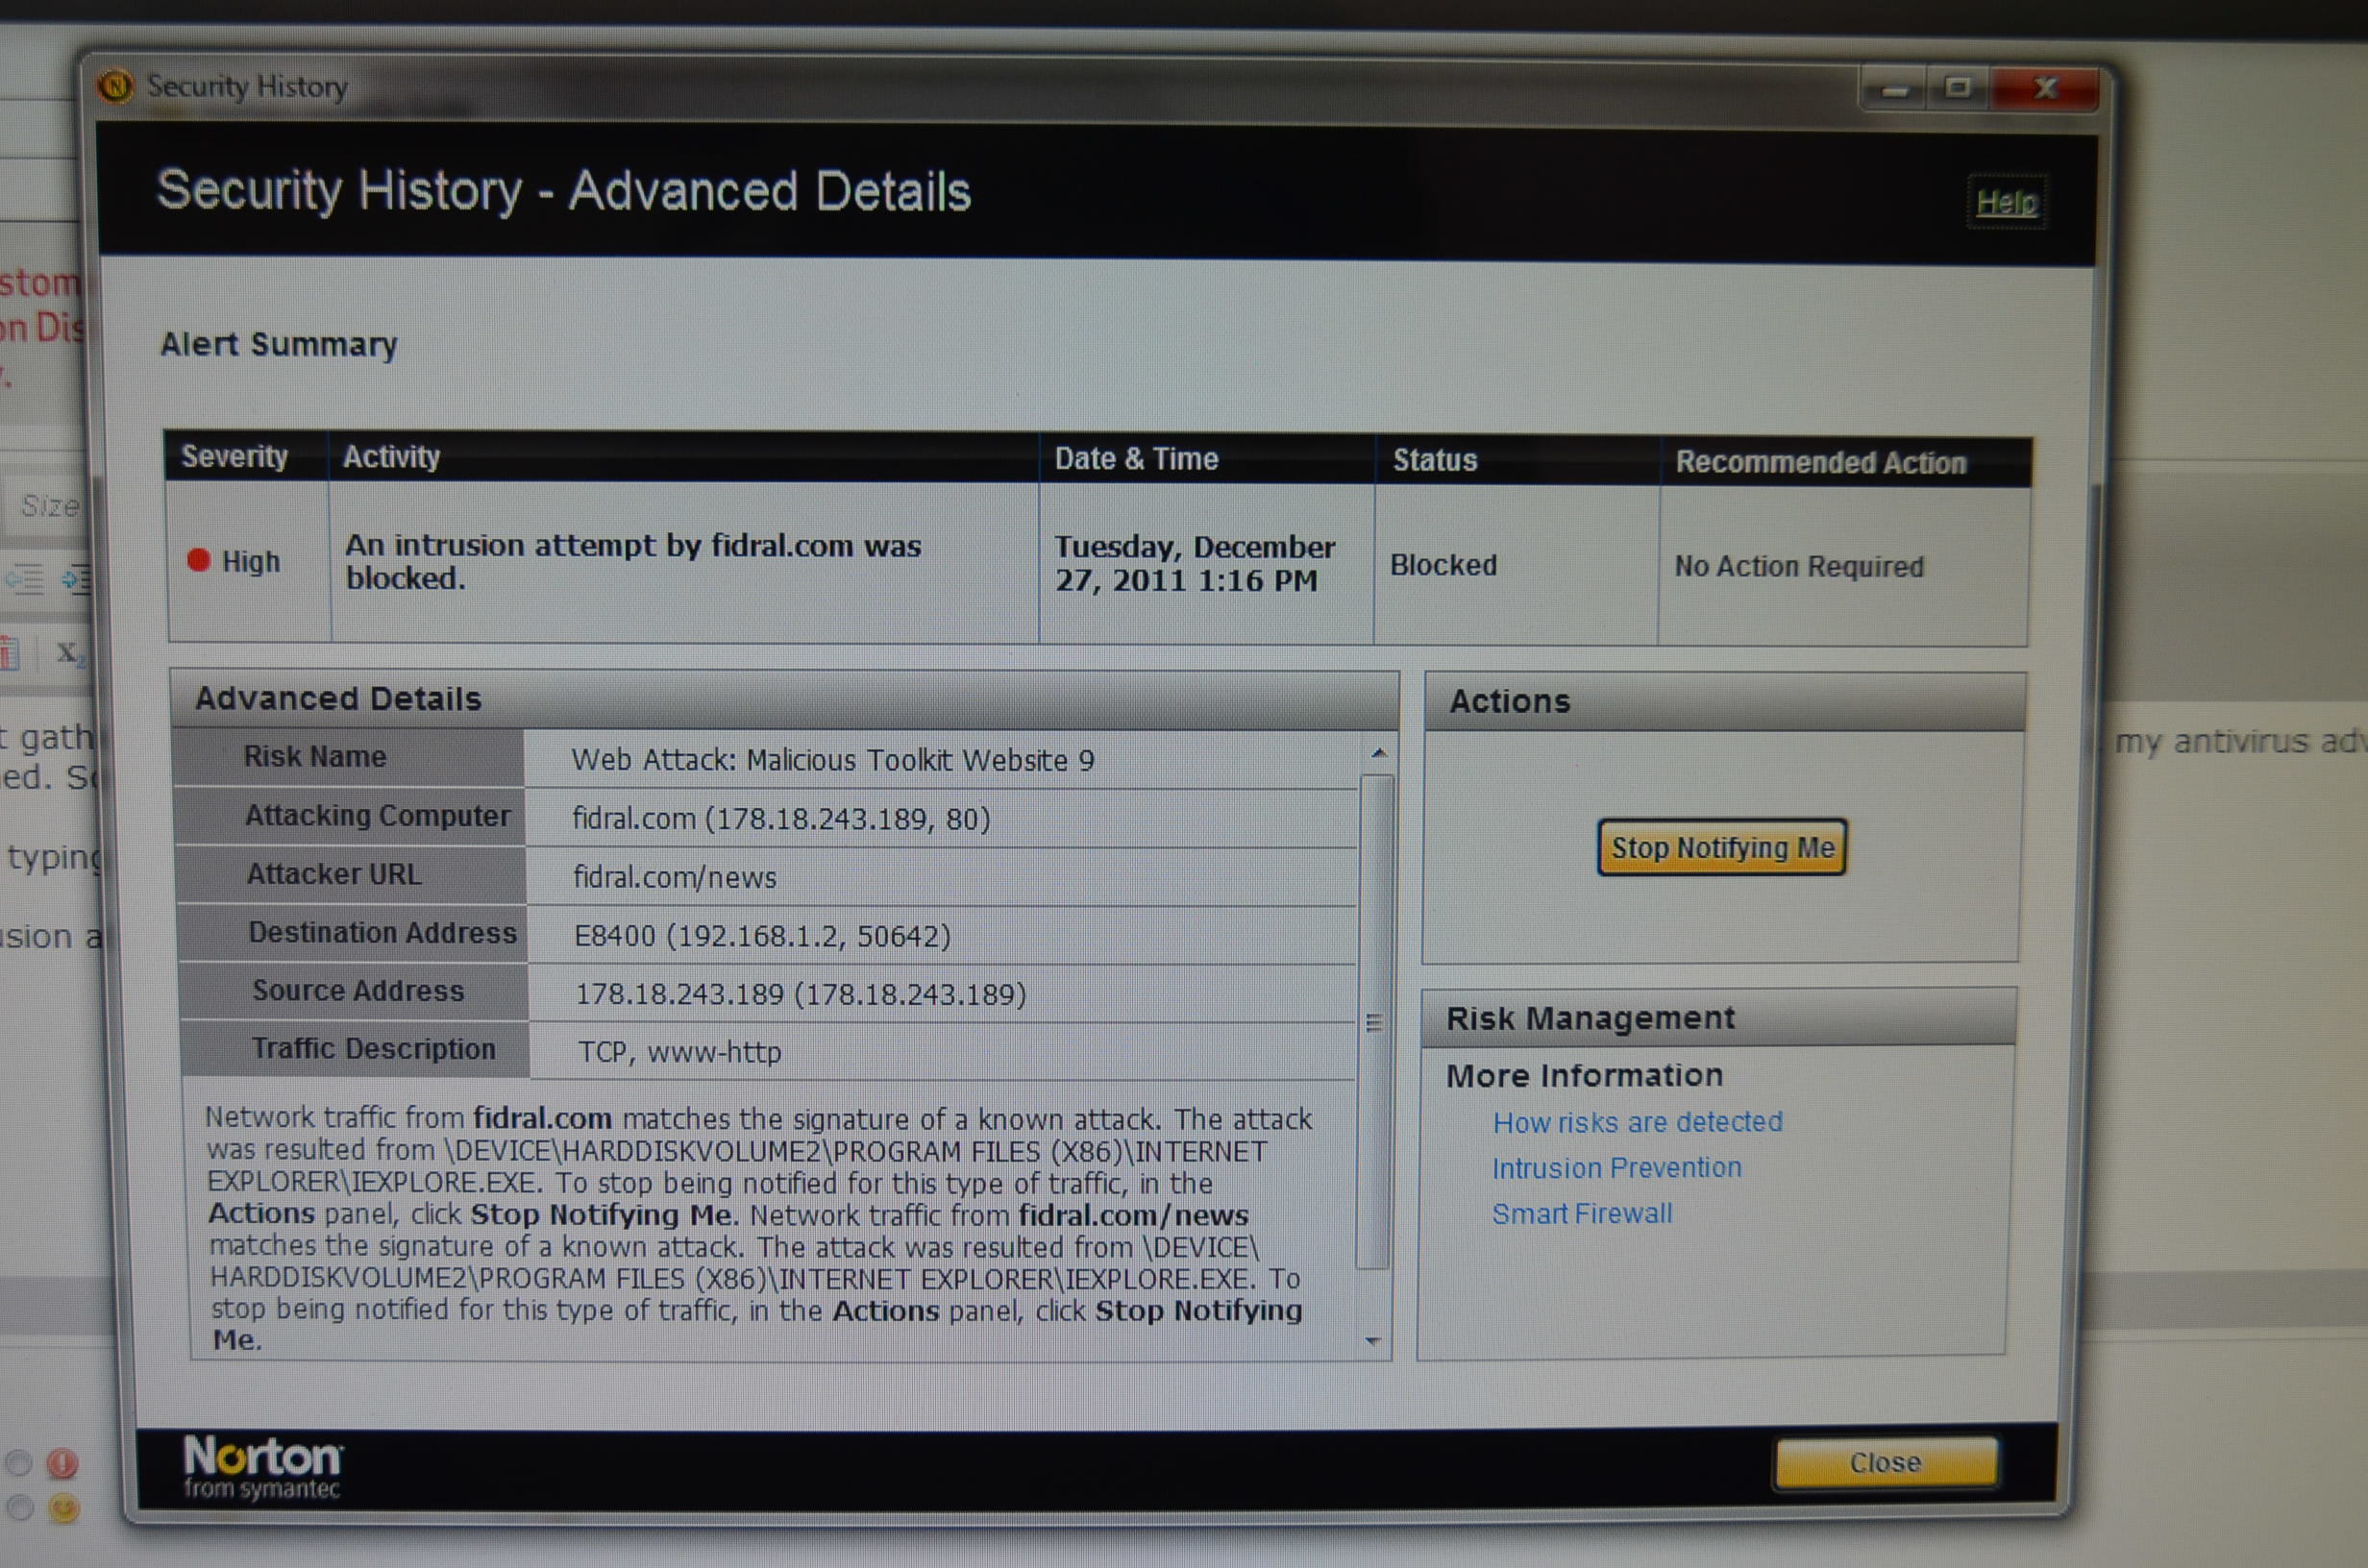The height and width of the screenshot is (1568, 2368).
Task: Click the Risk Name value Web Attack
Action: (x=833, y=761)
